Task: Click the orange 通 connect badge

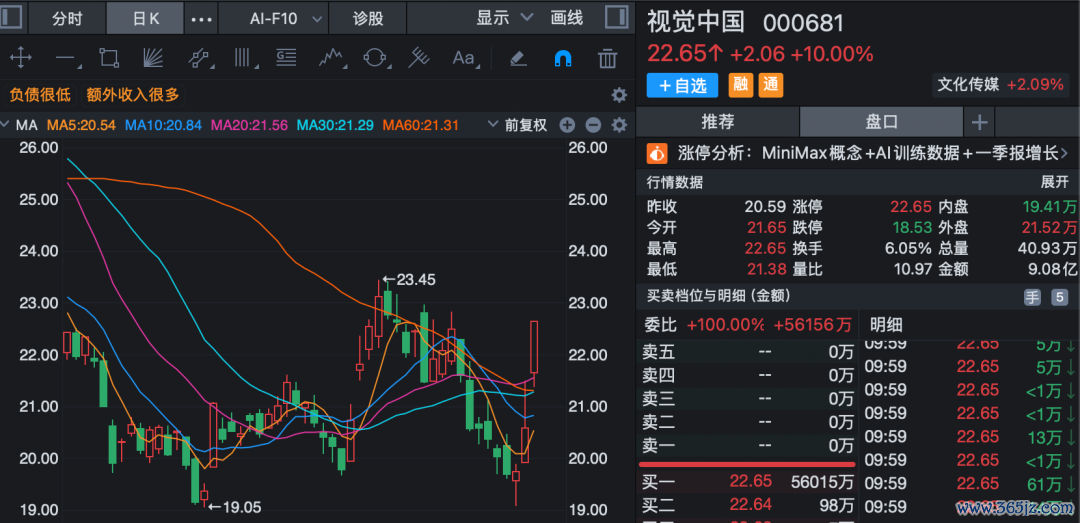Action: 771,85
